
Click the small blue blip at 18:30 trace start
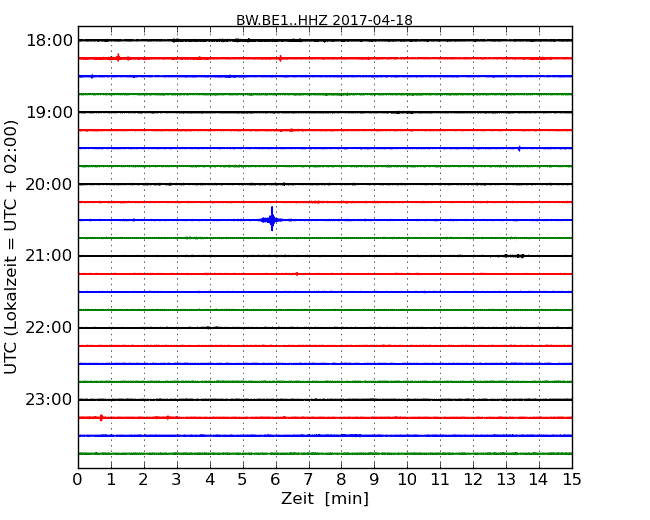[92, 76]
